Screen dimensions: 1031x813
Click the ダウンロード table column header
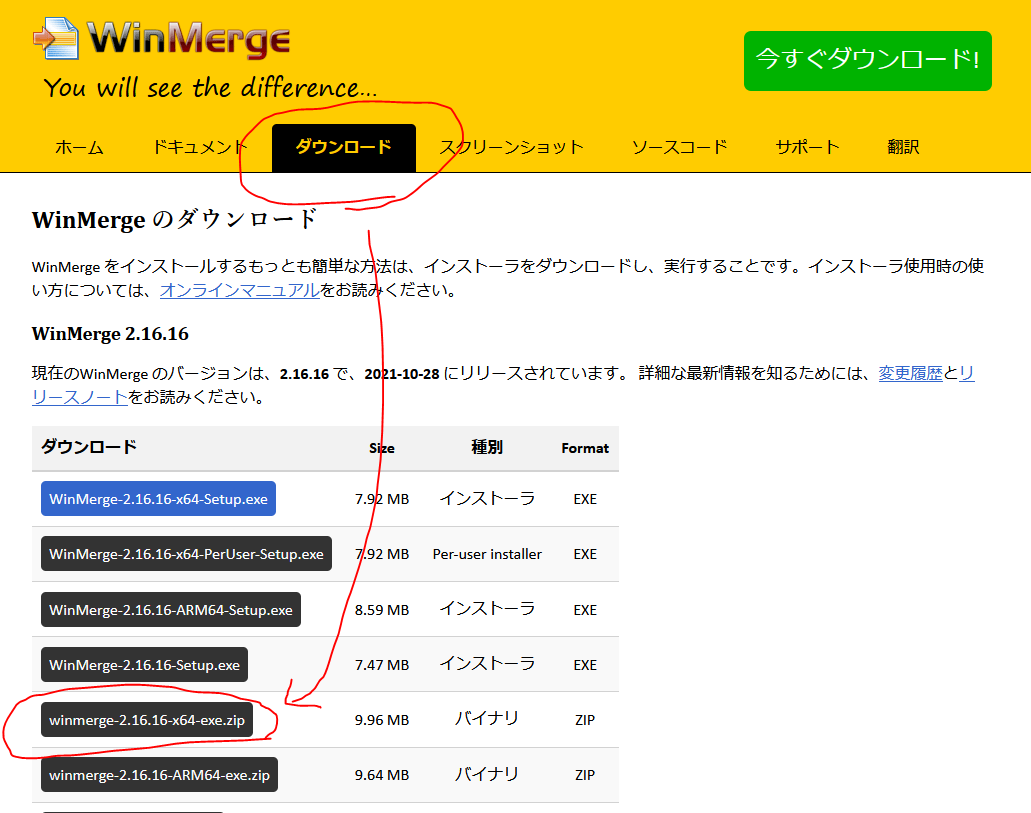(89, 447)
